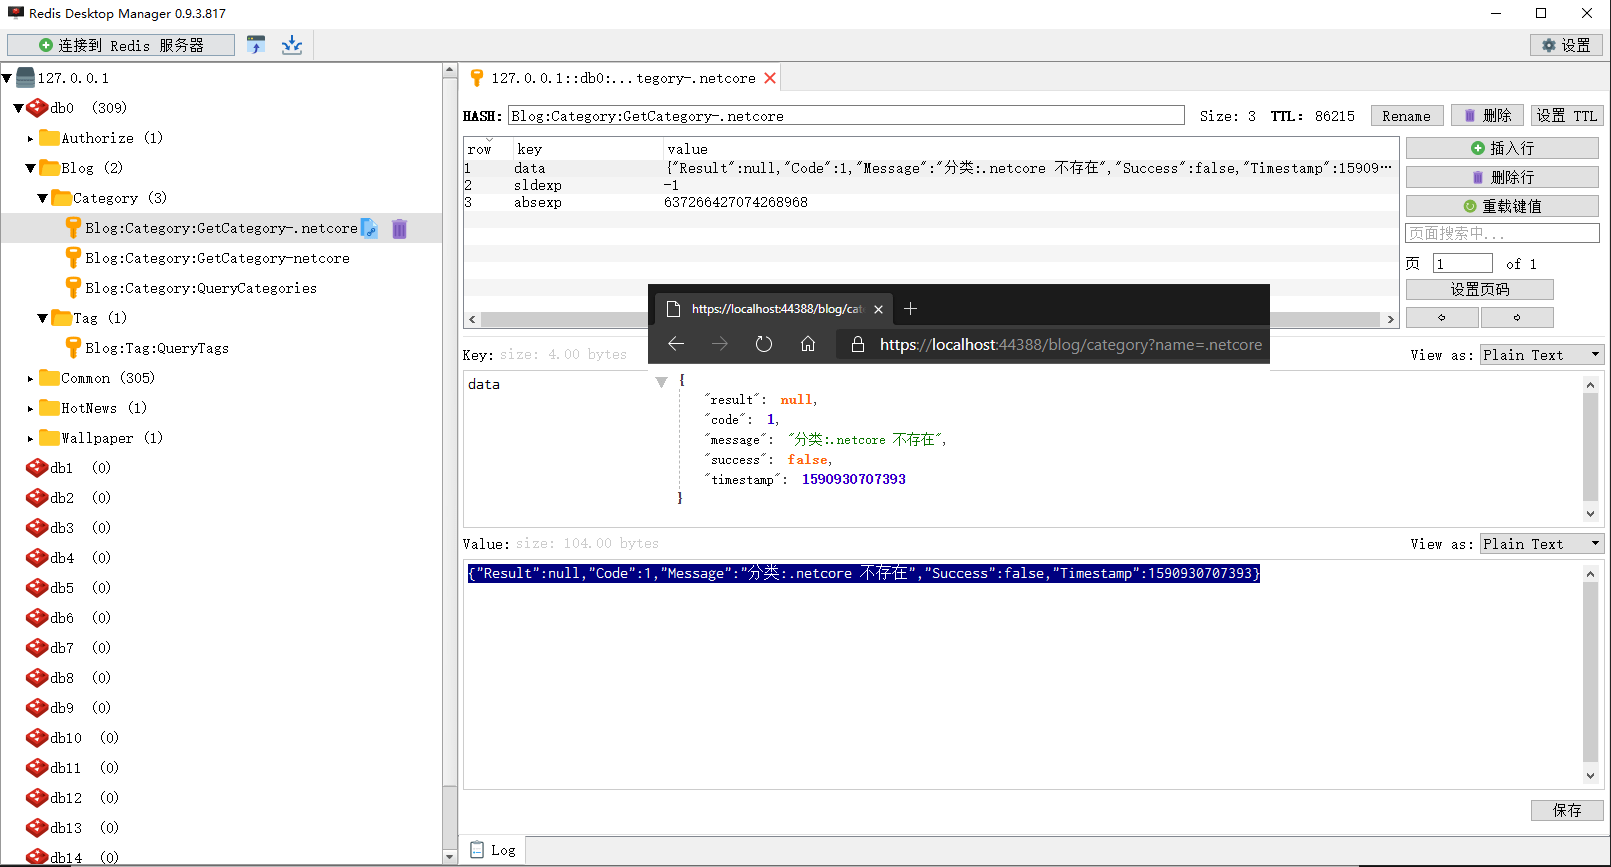Click the 重载键值 reload value button
1611x867 pixels.
1501,206
